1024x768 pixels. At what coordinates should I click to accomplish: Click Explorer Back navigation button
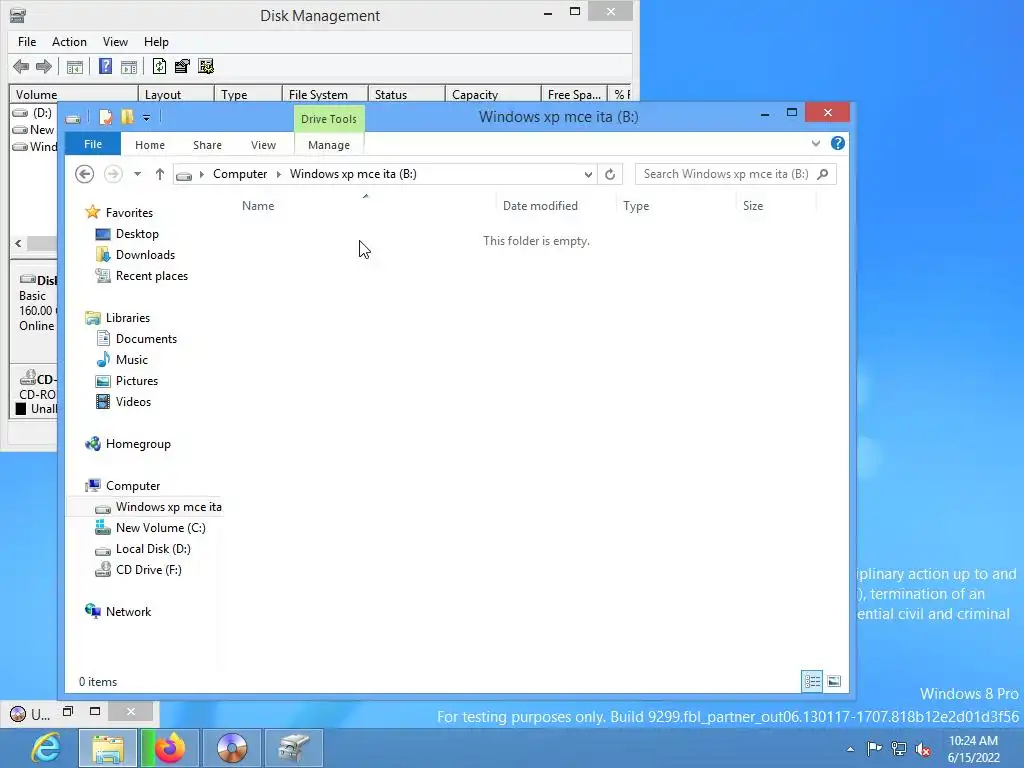pos(84,174)
